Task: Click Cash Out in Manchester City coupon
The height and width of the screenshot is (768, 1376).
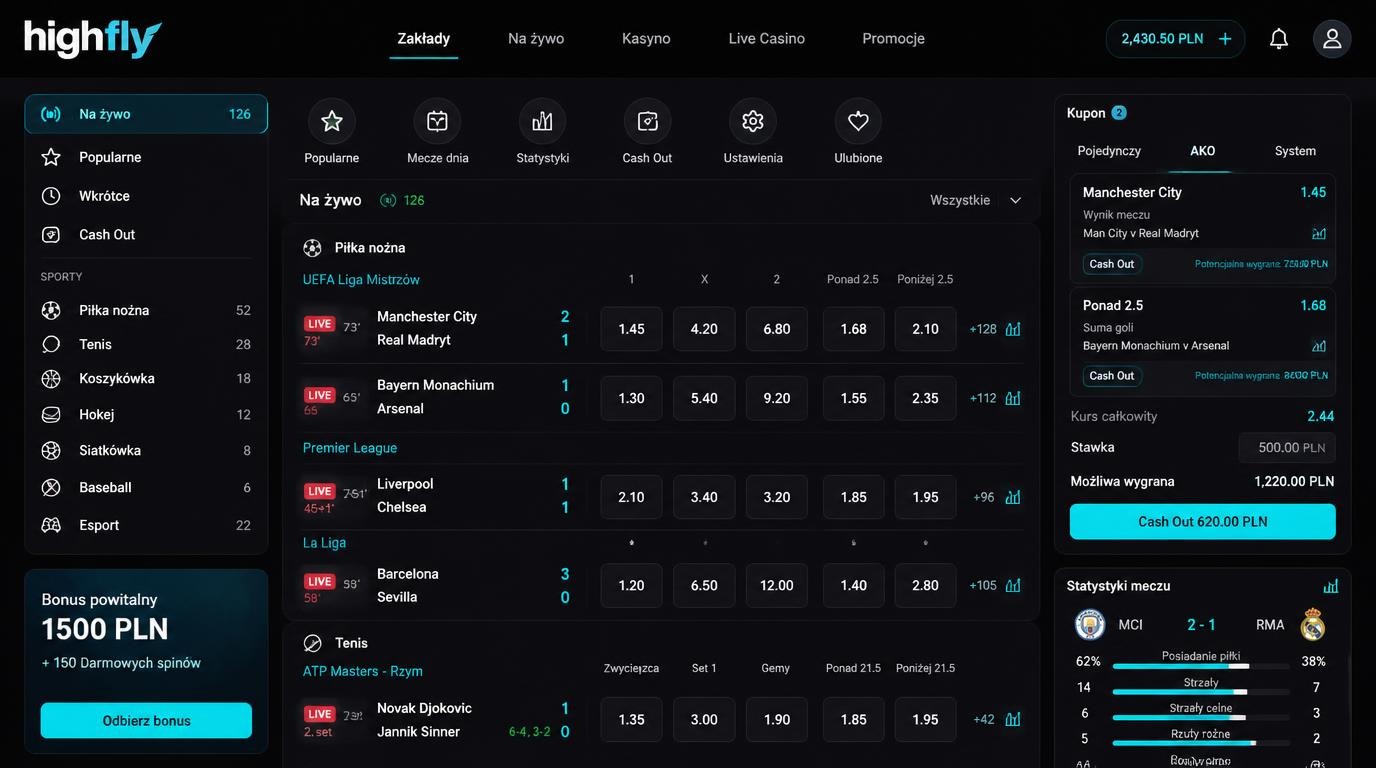Action: [x=1112, y=264]
